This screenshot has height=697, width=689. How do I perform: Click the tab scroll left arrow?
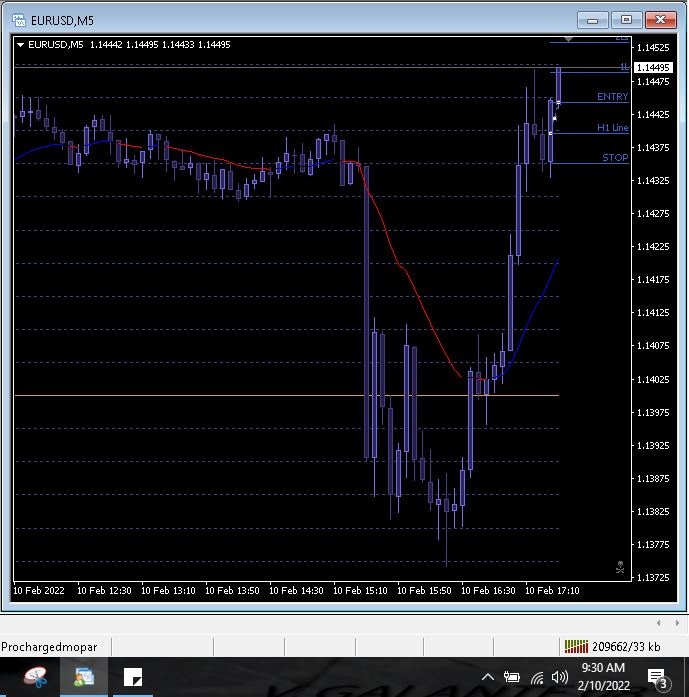click(x=659, y=623)
